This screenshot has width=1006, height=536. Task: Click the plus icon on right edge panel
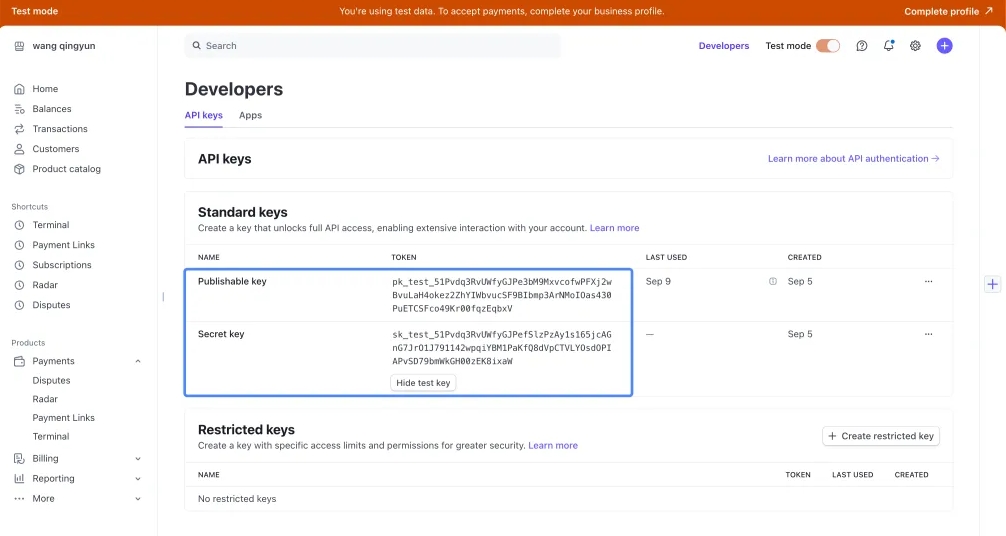993,284
